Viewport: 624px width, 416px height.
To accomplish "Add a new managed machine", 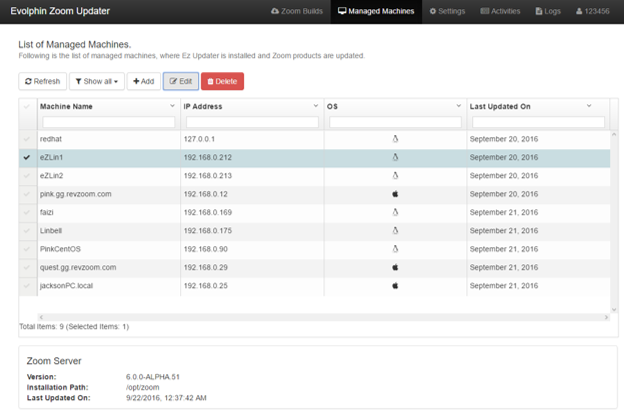I will pos(144,81).
